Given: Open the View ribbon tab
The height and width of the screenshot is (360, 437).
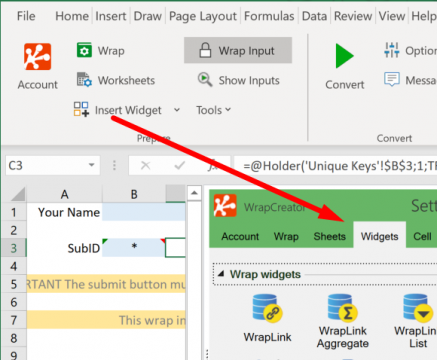Looking at the screenshot, I should [392, 16].
